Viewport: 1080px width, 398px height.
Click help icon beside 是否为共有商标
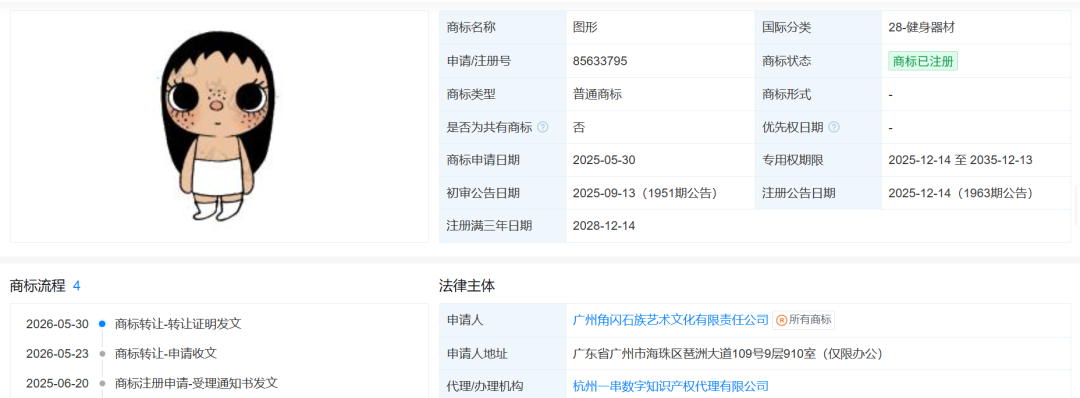pyautogui.click(x=543, y=127)
